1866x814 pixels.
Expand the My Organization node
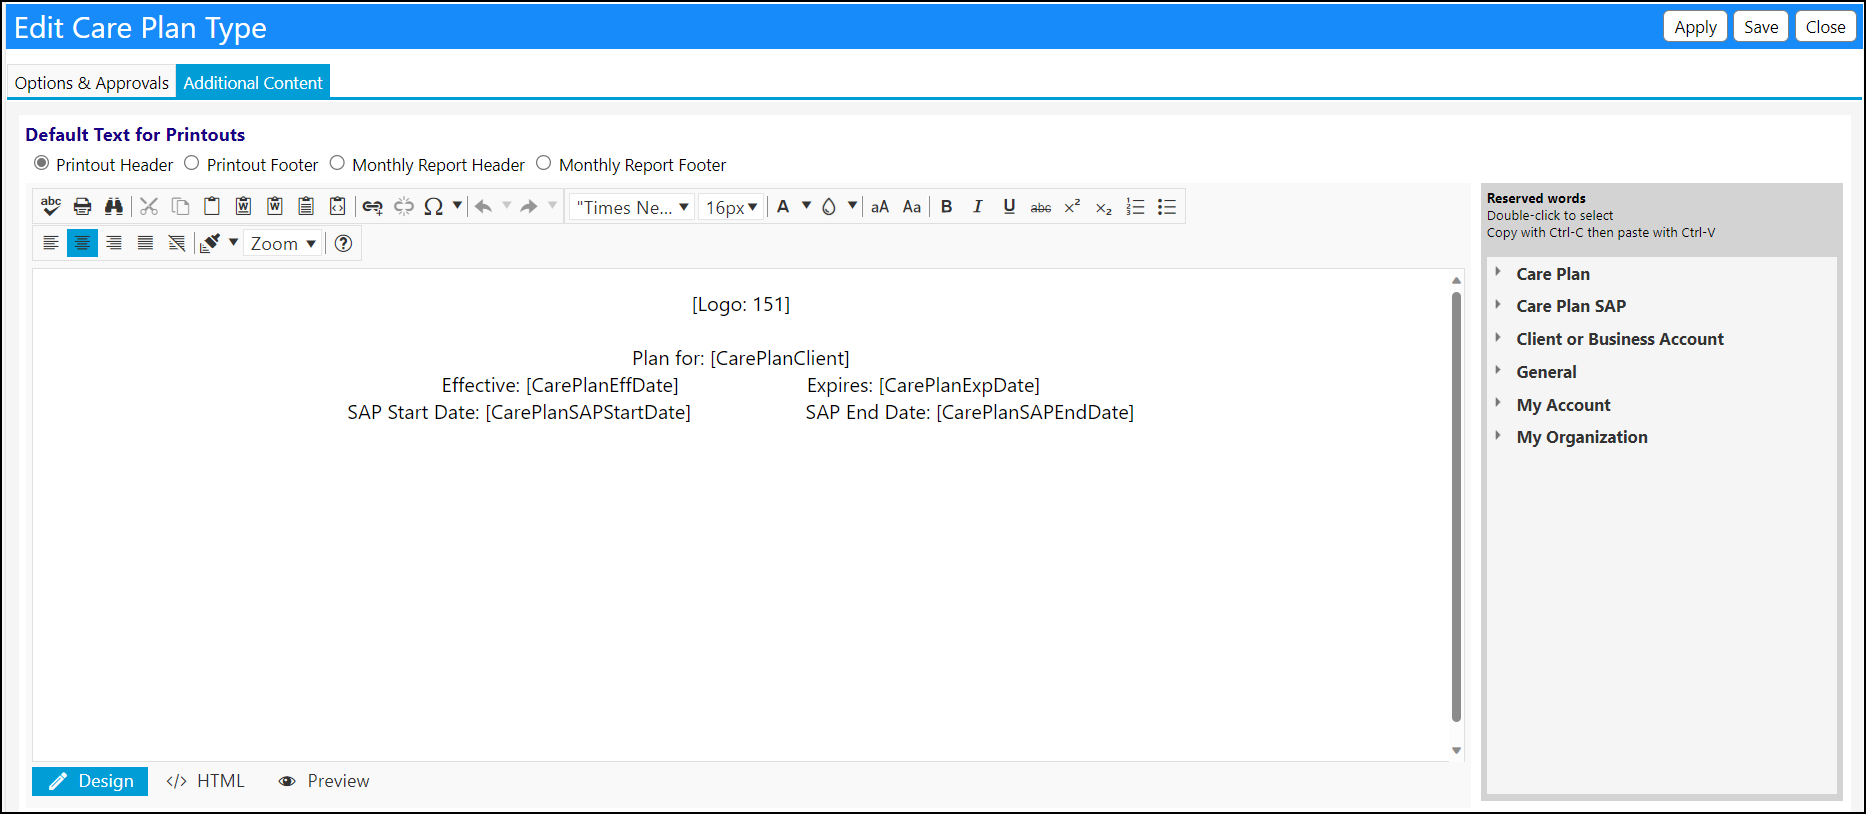coord(1498,435)
